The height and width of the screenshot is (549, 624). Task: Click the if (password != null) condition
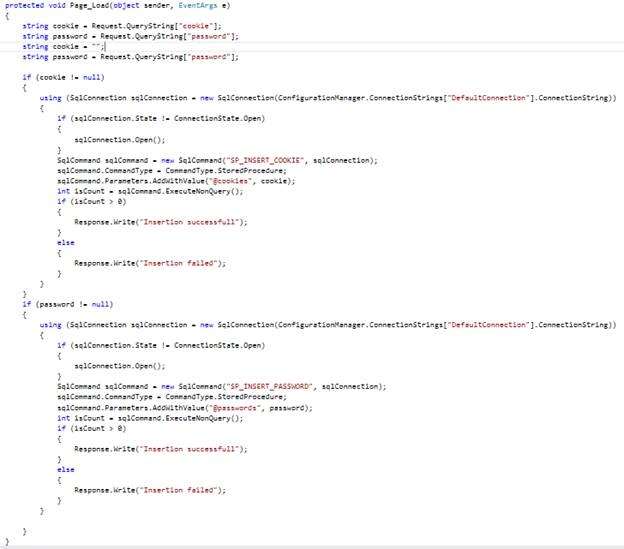click(68, 304)
